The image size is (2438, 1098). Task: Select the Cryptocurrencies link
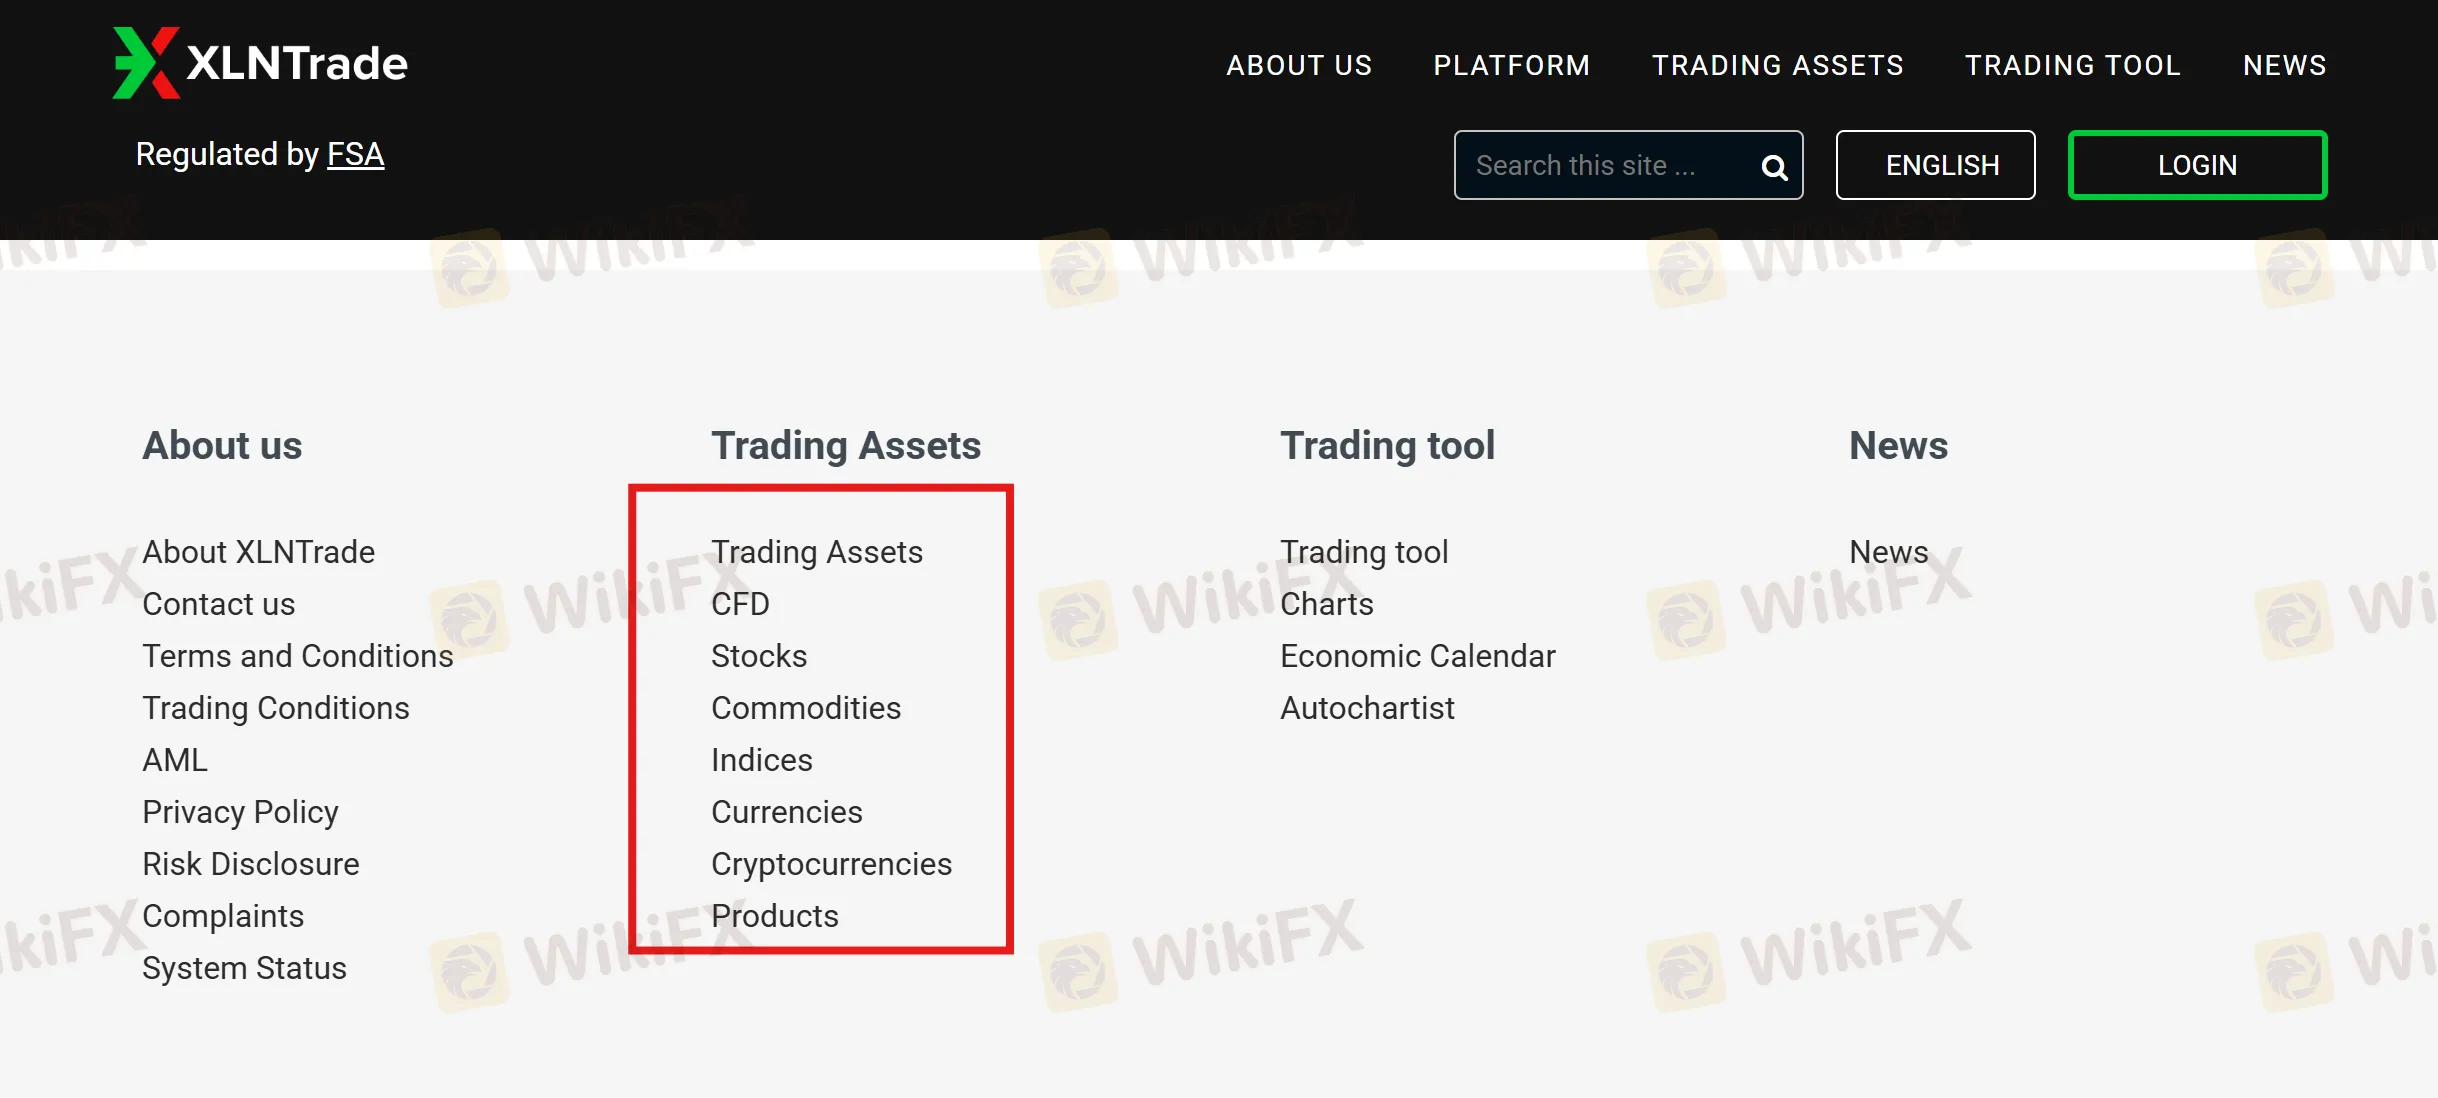click(831, 864)
